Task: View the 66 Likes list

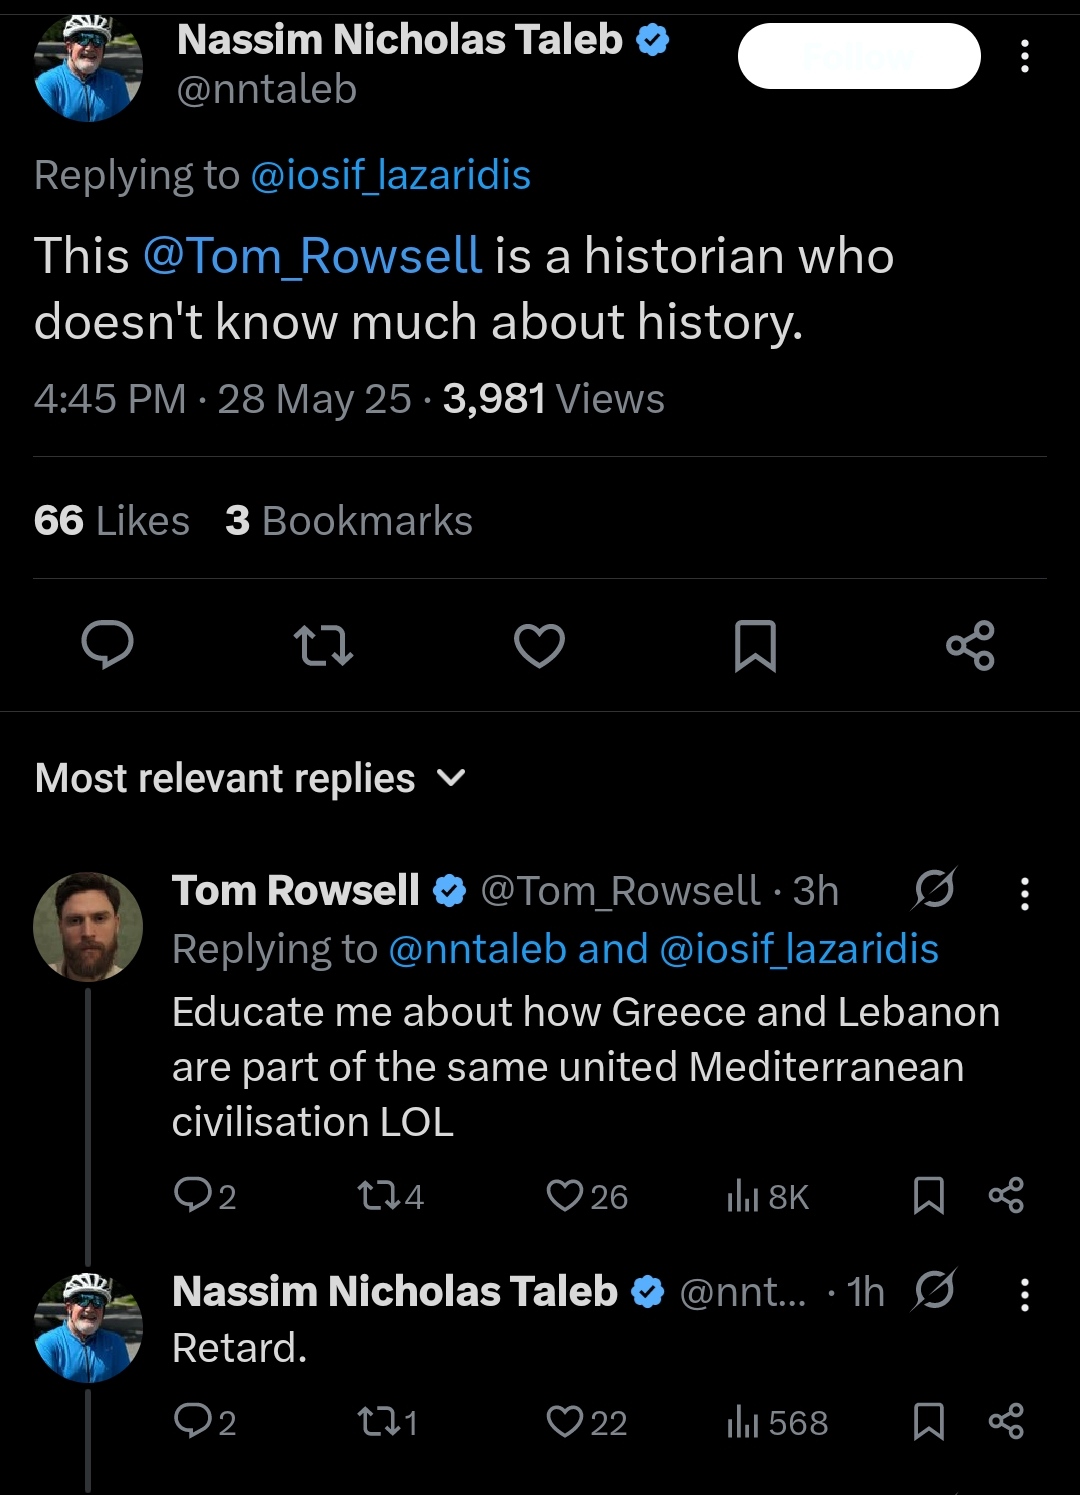Action: click(111, 521)
